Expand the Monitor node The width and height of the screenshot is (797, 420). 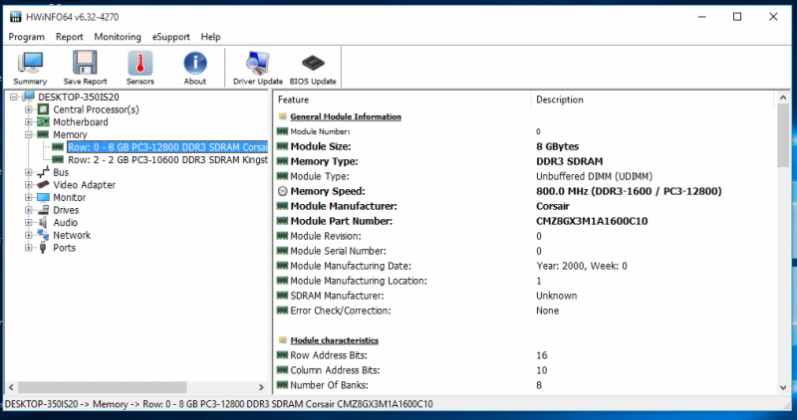tap(28, 197)
